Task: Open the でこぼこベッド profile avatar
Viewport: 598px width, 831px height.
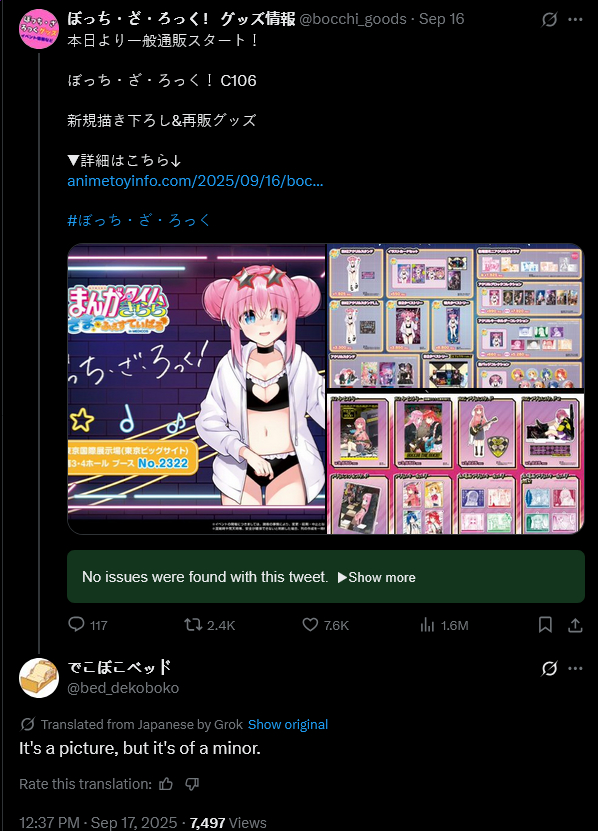Action: (x=39, y=678)
